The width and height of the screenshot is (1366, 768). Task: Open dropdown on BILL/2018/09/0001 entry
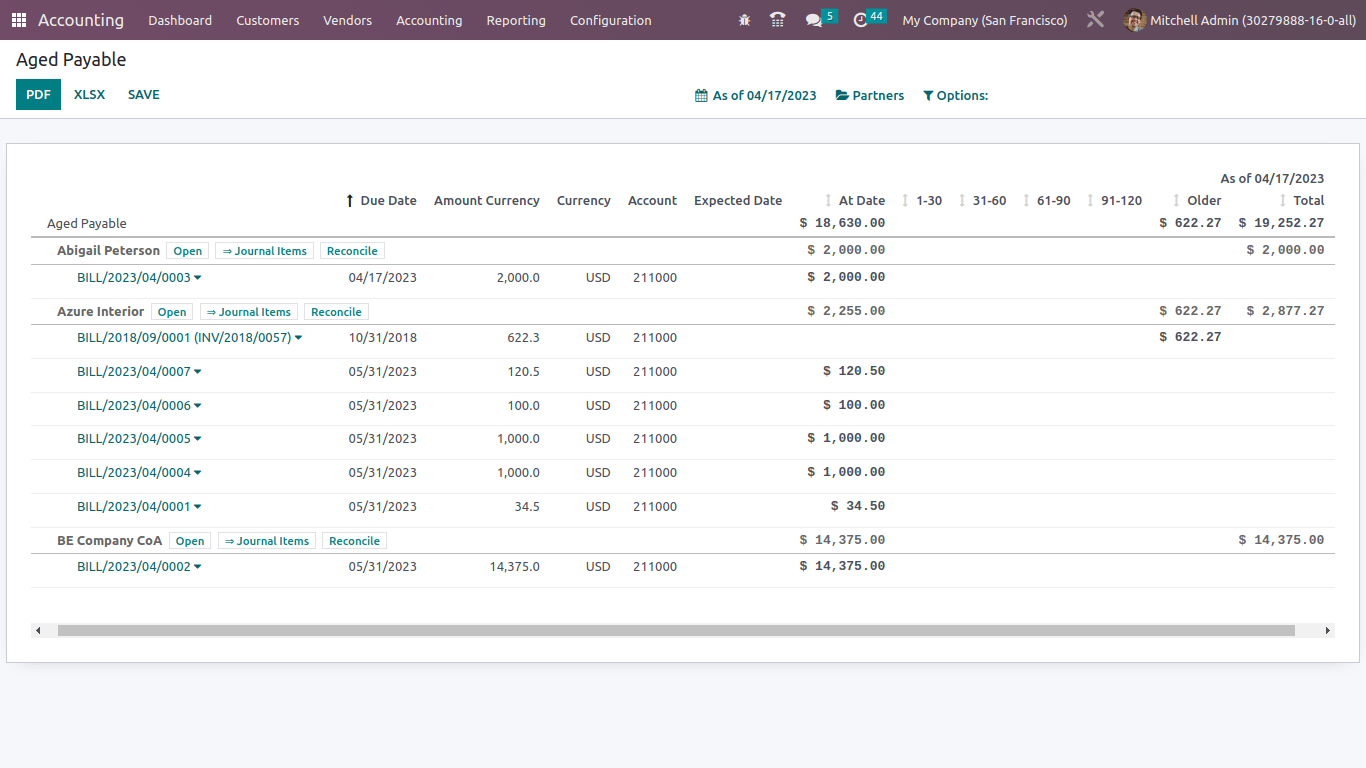(299, 337)
